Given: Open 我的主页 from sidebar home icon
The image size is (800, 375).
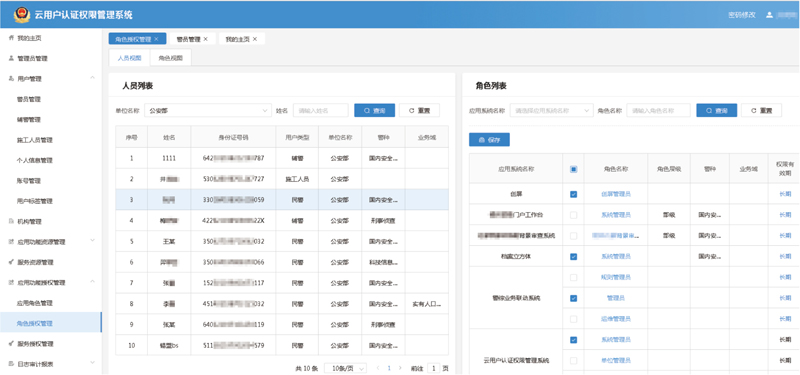Looking at the screenshot, I should (12, 38).
